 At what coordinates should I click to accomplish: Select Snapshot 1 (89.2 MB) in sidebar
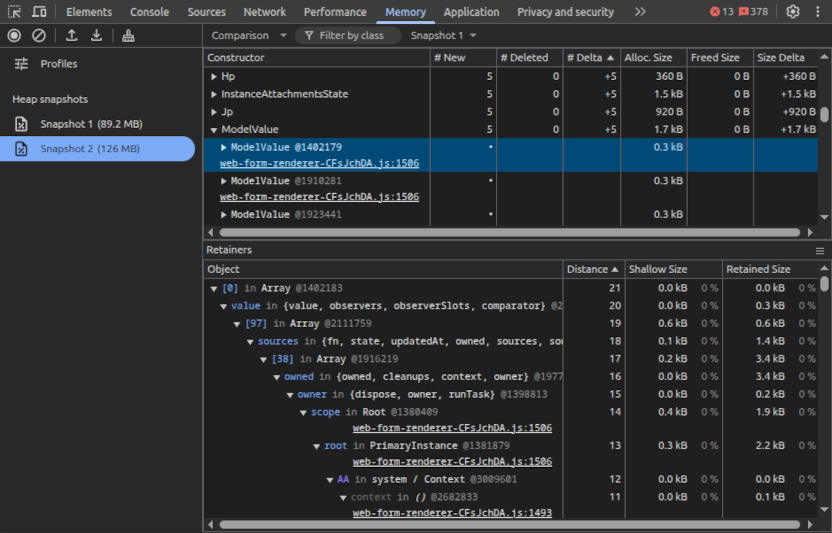(90, 124)
